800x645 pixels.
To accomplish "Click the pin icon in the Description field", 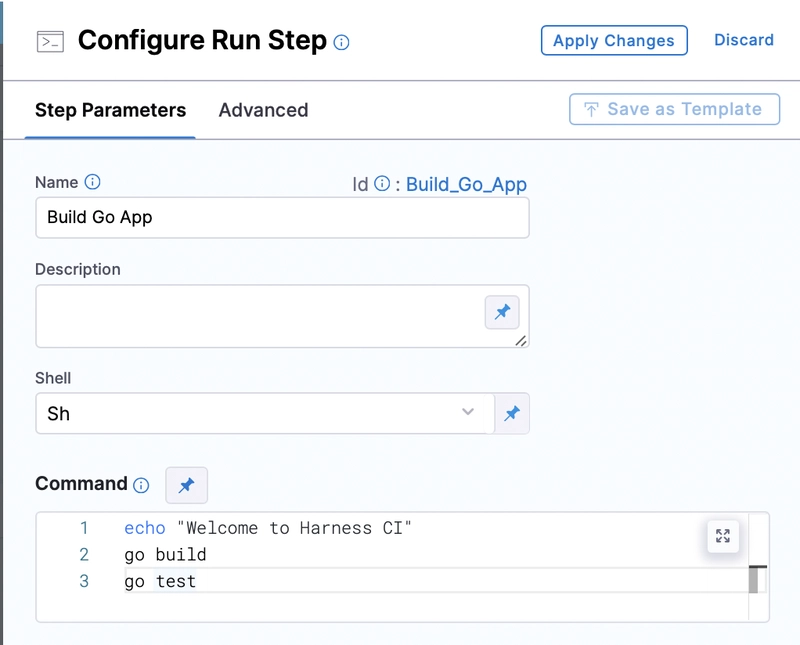I will (502, 313).
